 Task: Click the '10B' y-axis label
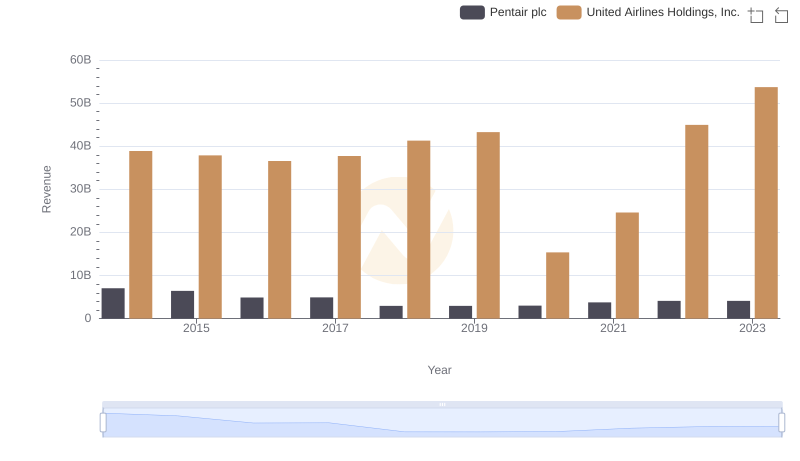point(81,275)
